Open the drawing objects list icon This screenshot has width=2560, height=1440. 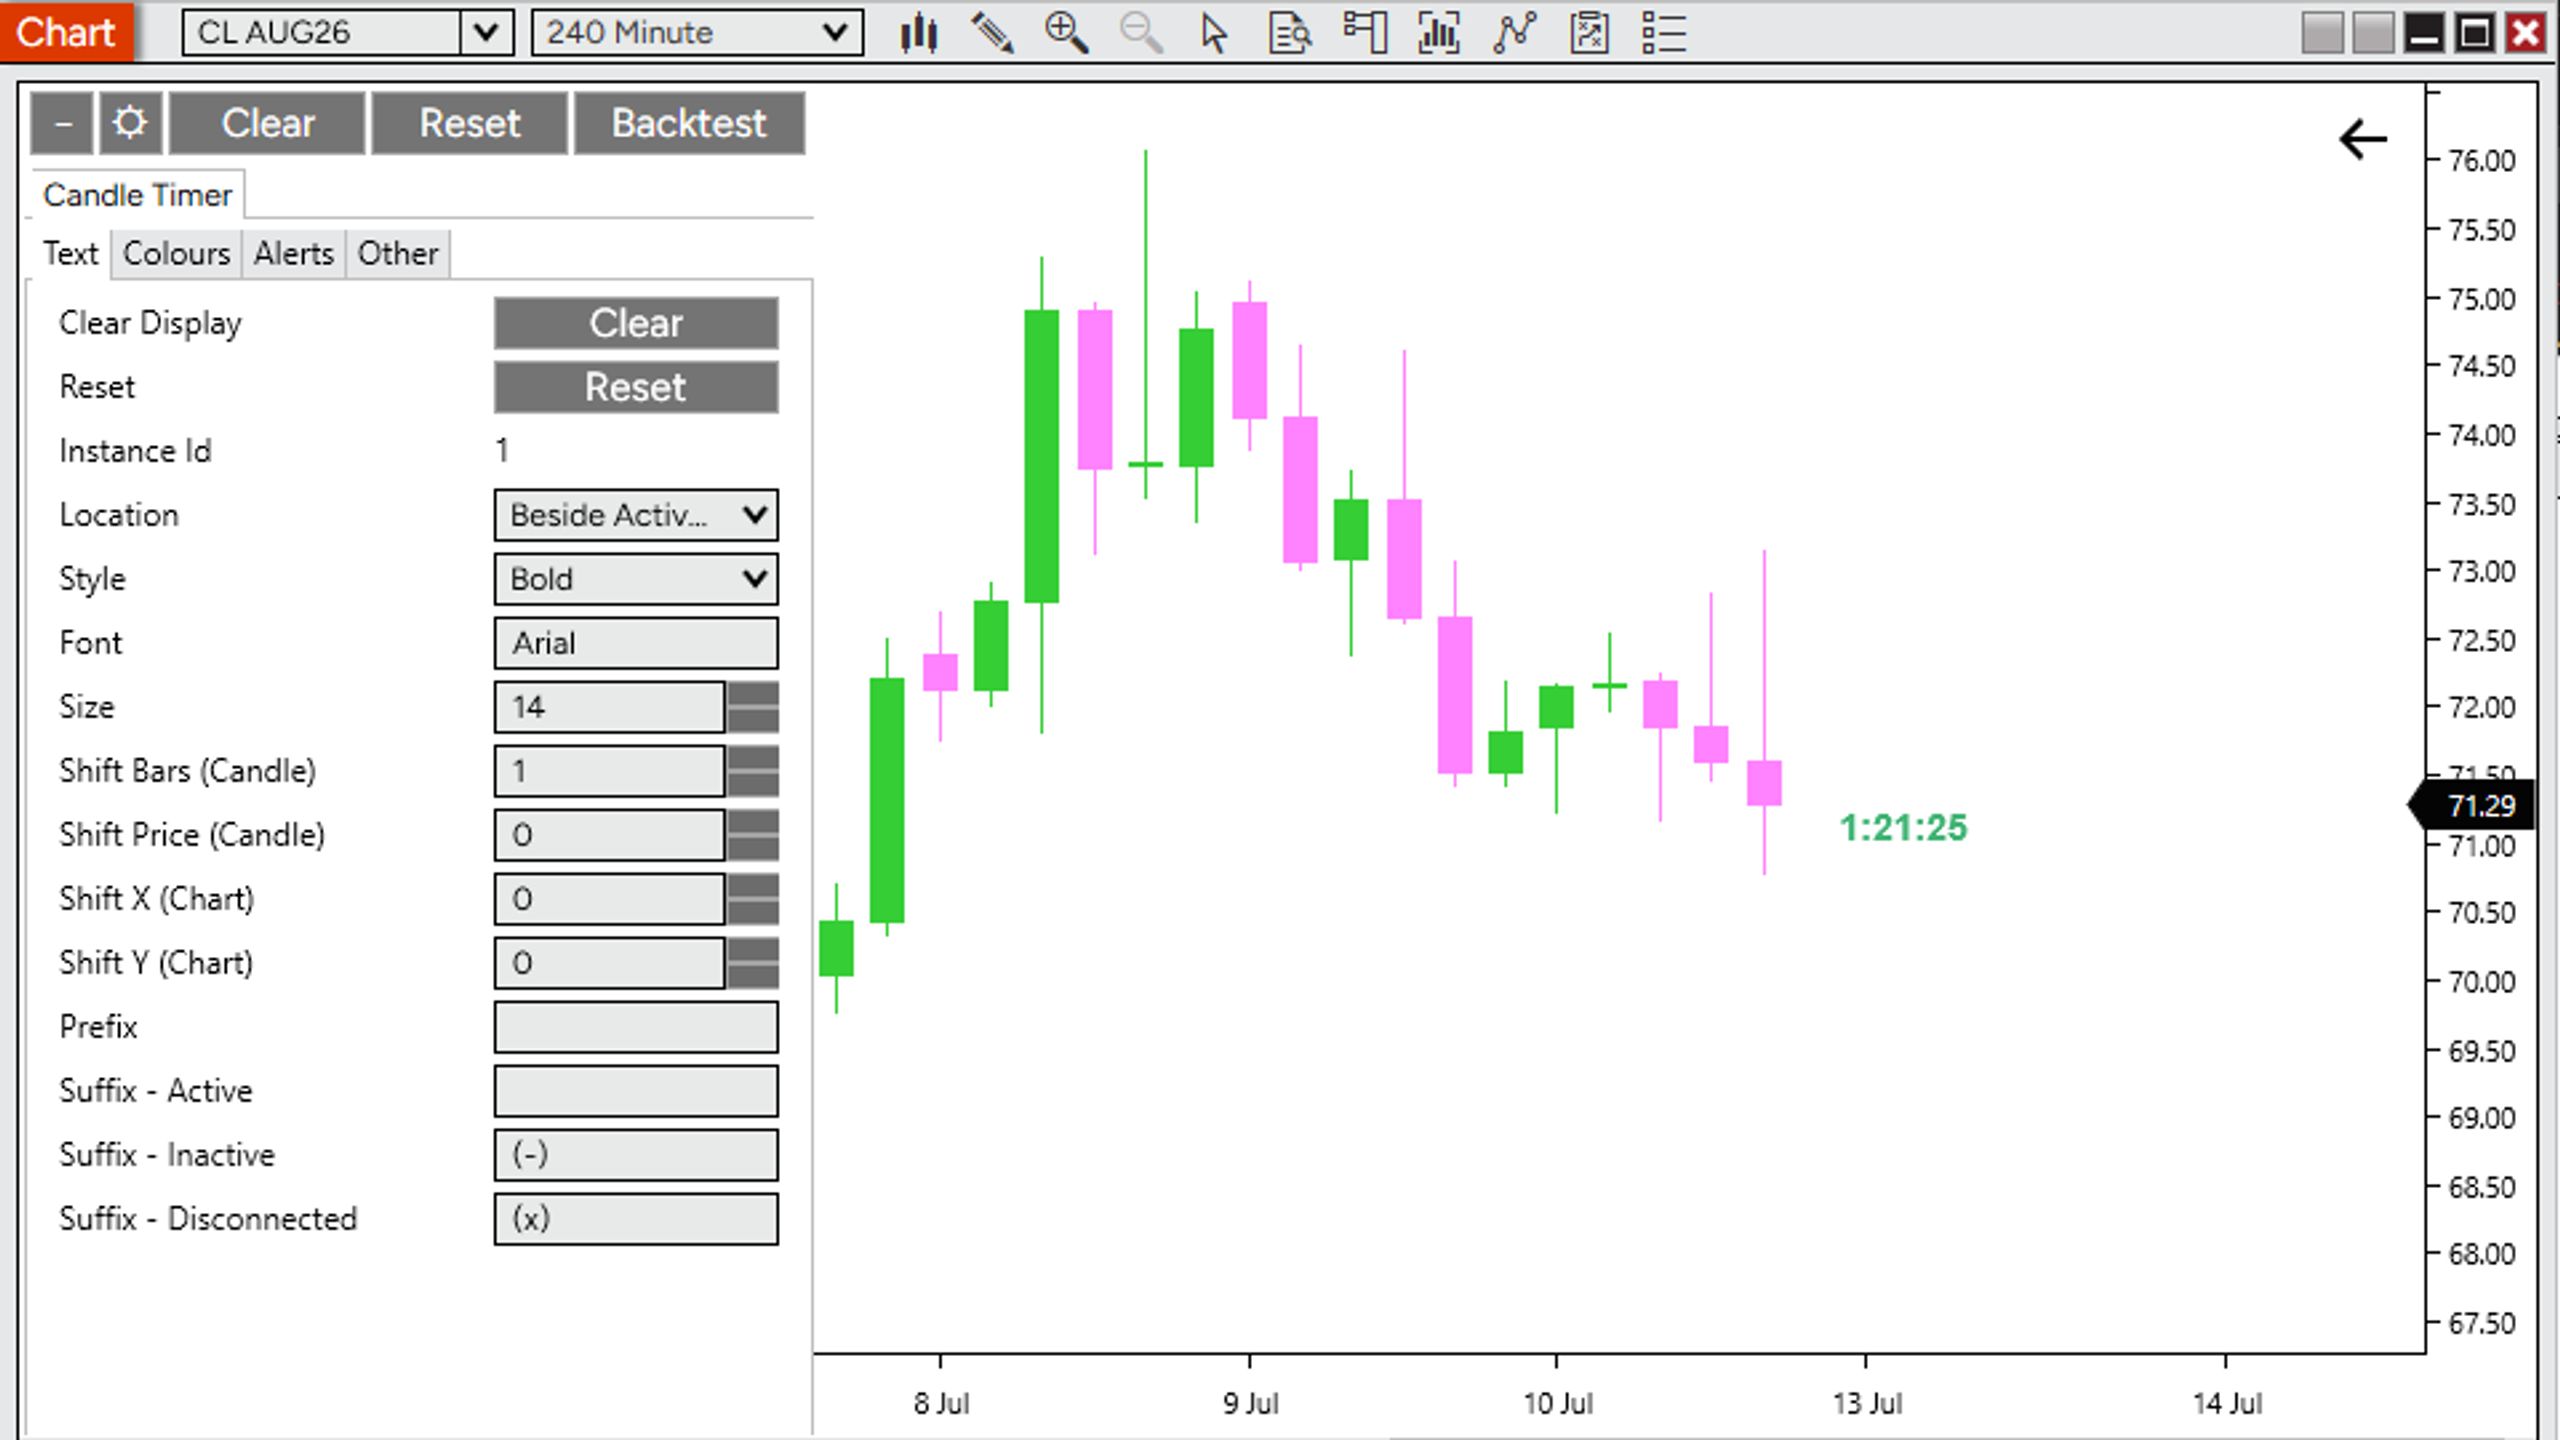click(1589, 33)
